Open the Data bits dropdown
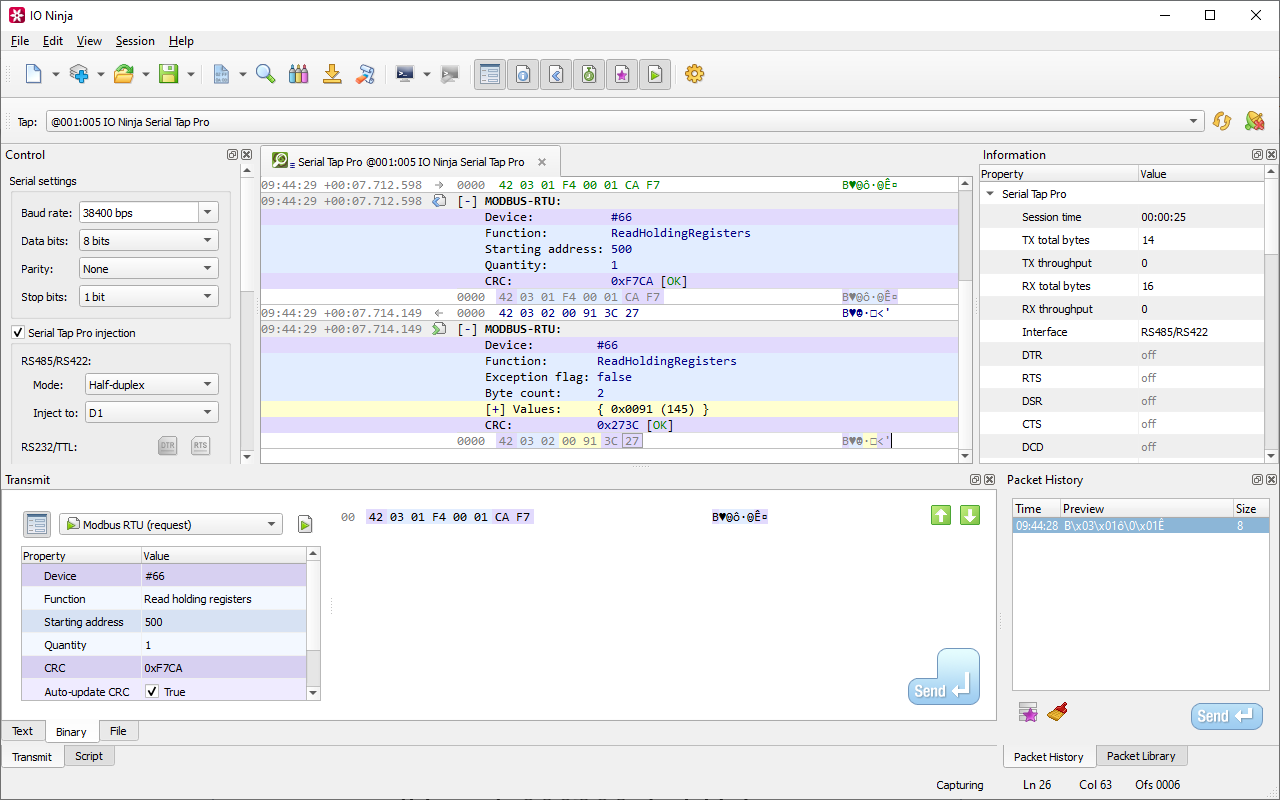 point(148,240)
